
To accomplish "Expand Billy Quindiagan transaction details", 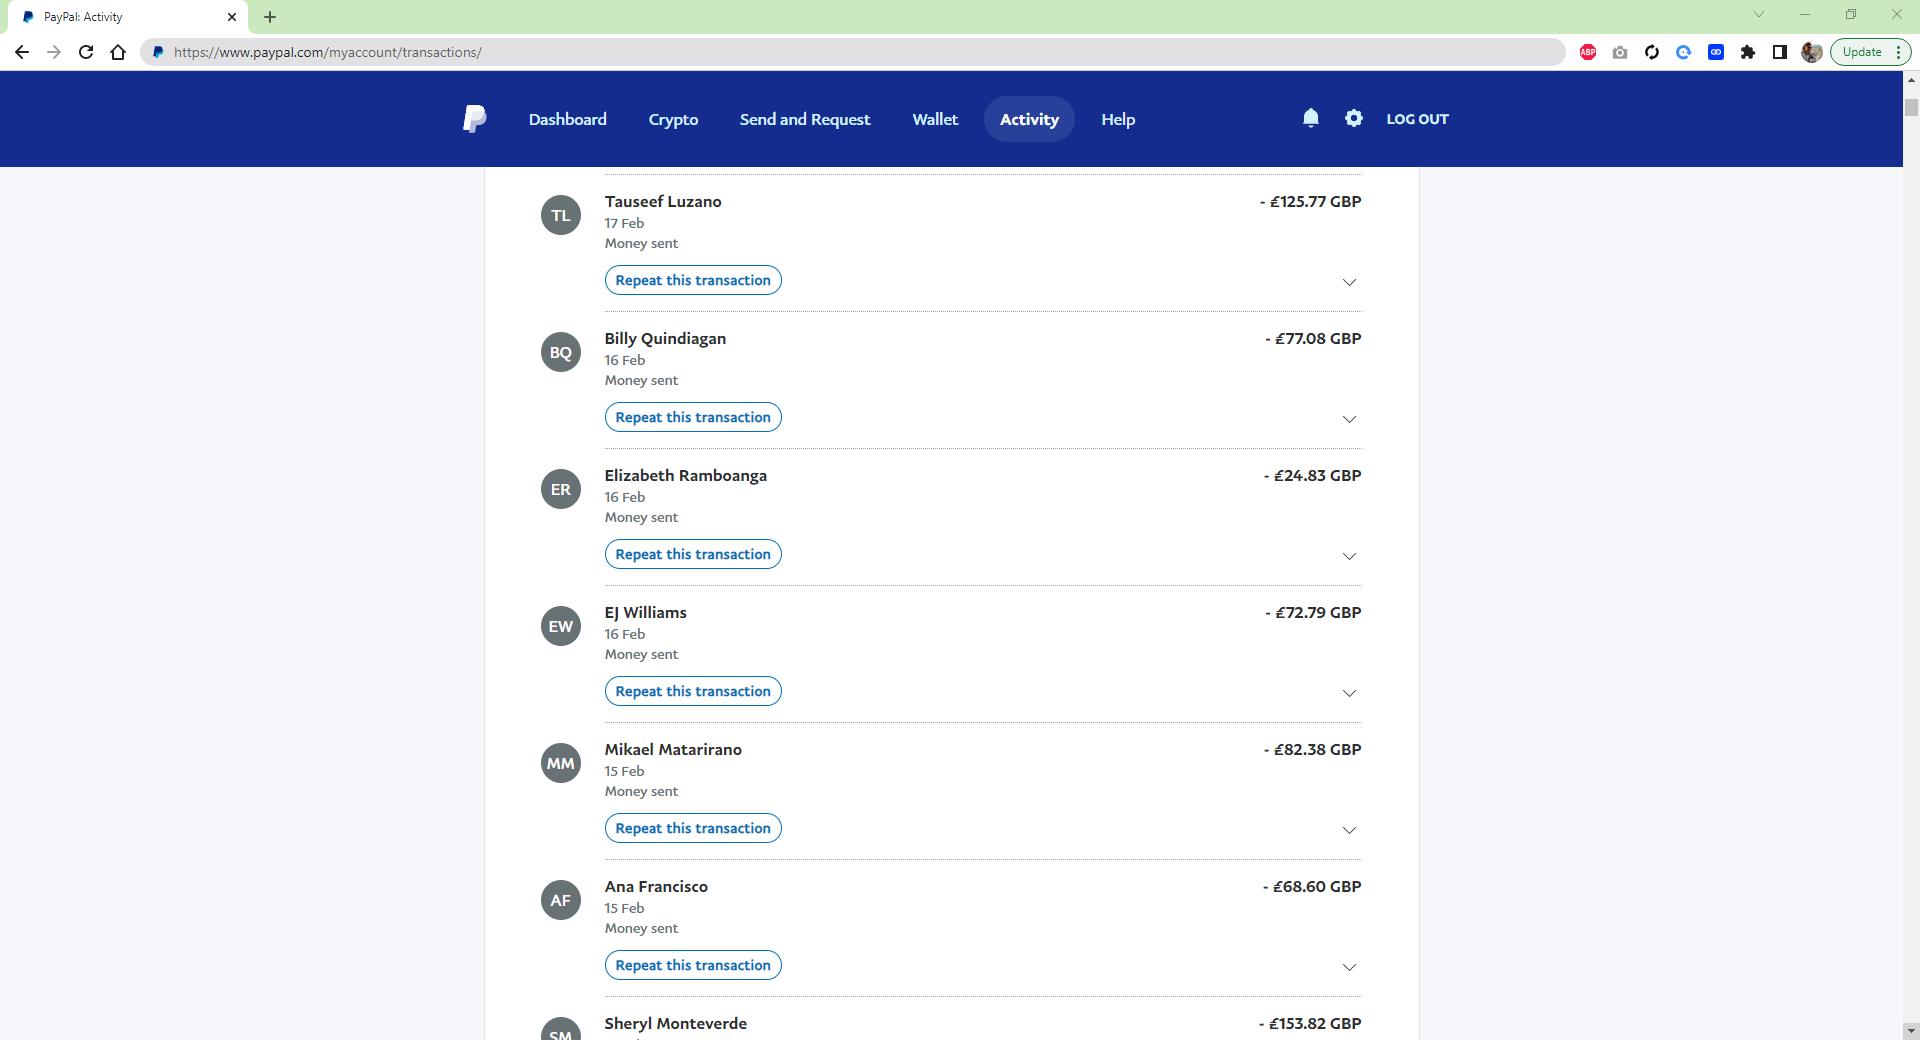I will coord(1348,419).
